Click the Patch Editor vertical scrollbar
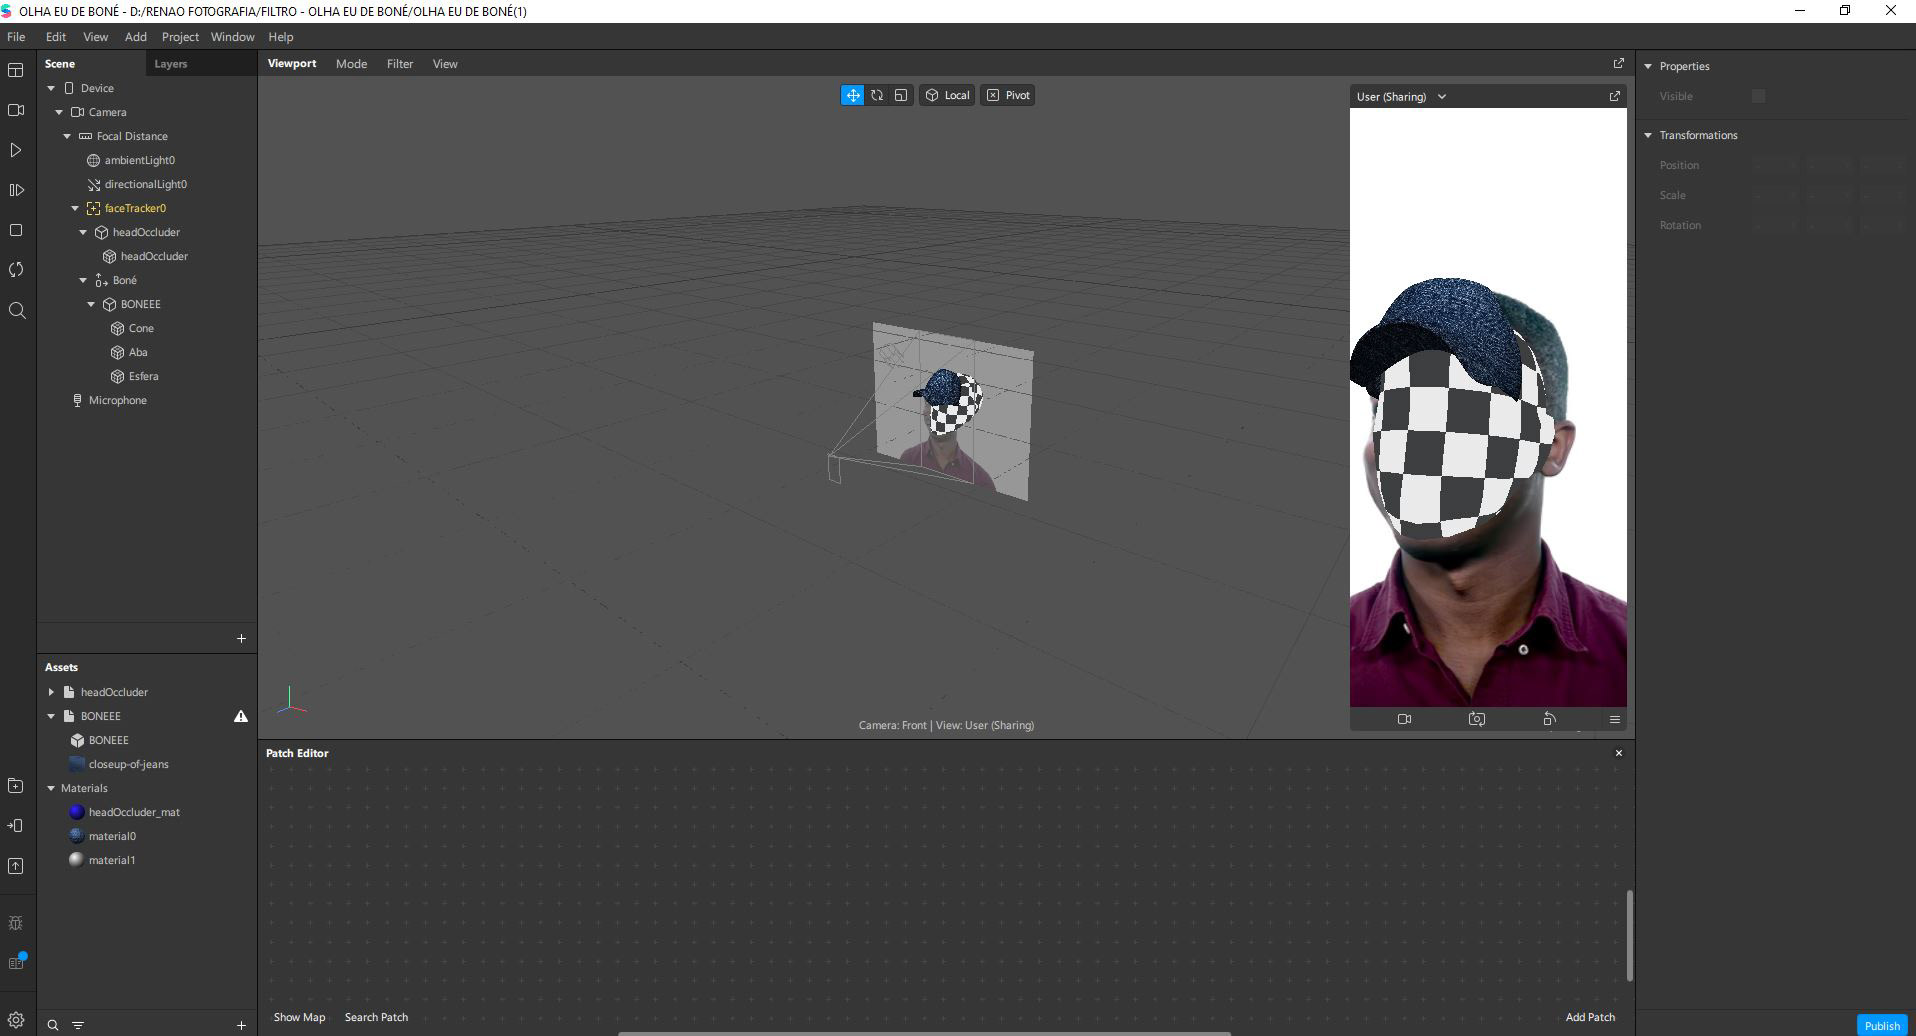 tap(1630, 935)
